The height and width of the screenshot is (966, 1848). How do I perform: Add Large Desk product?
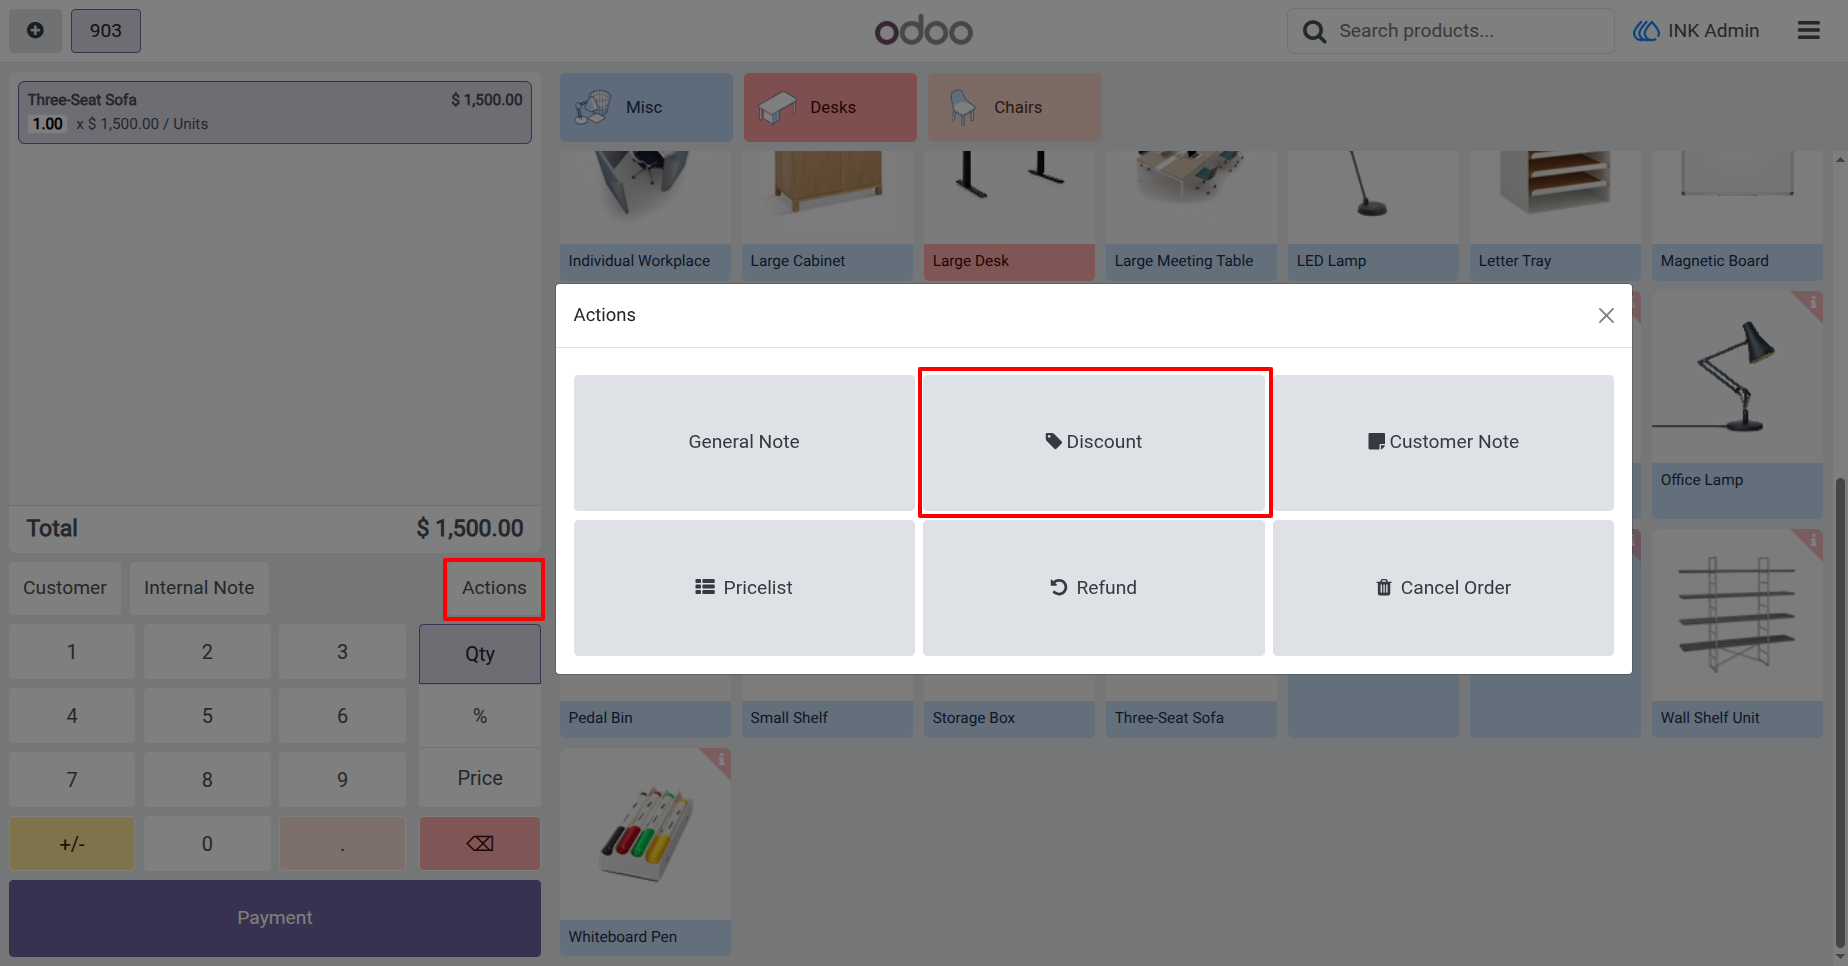click(x=1010, y=216)
